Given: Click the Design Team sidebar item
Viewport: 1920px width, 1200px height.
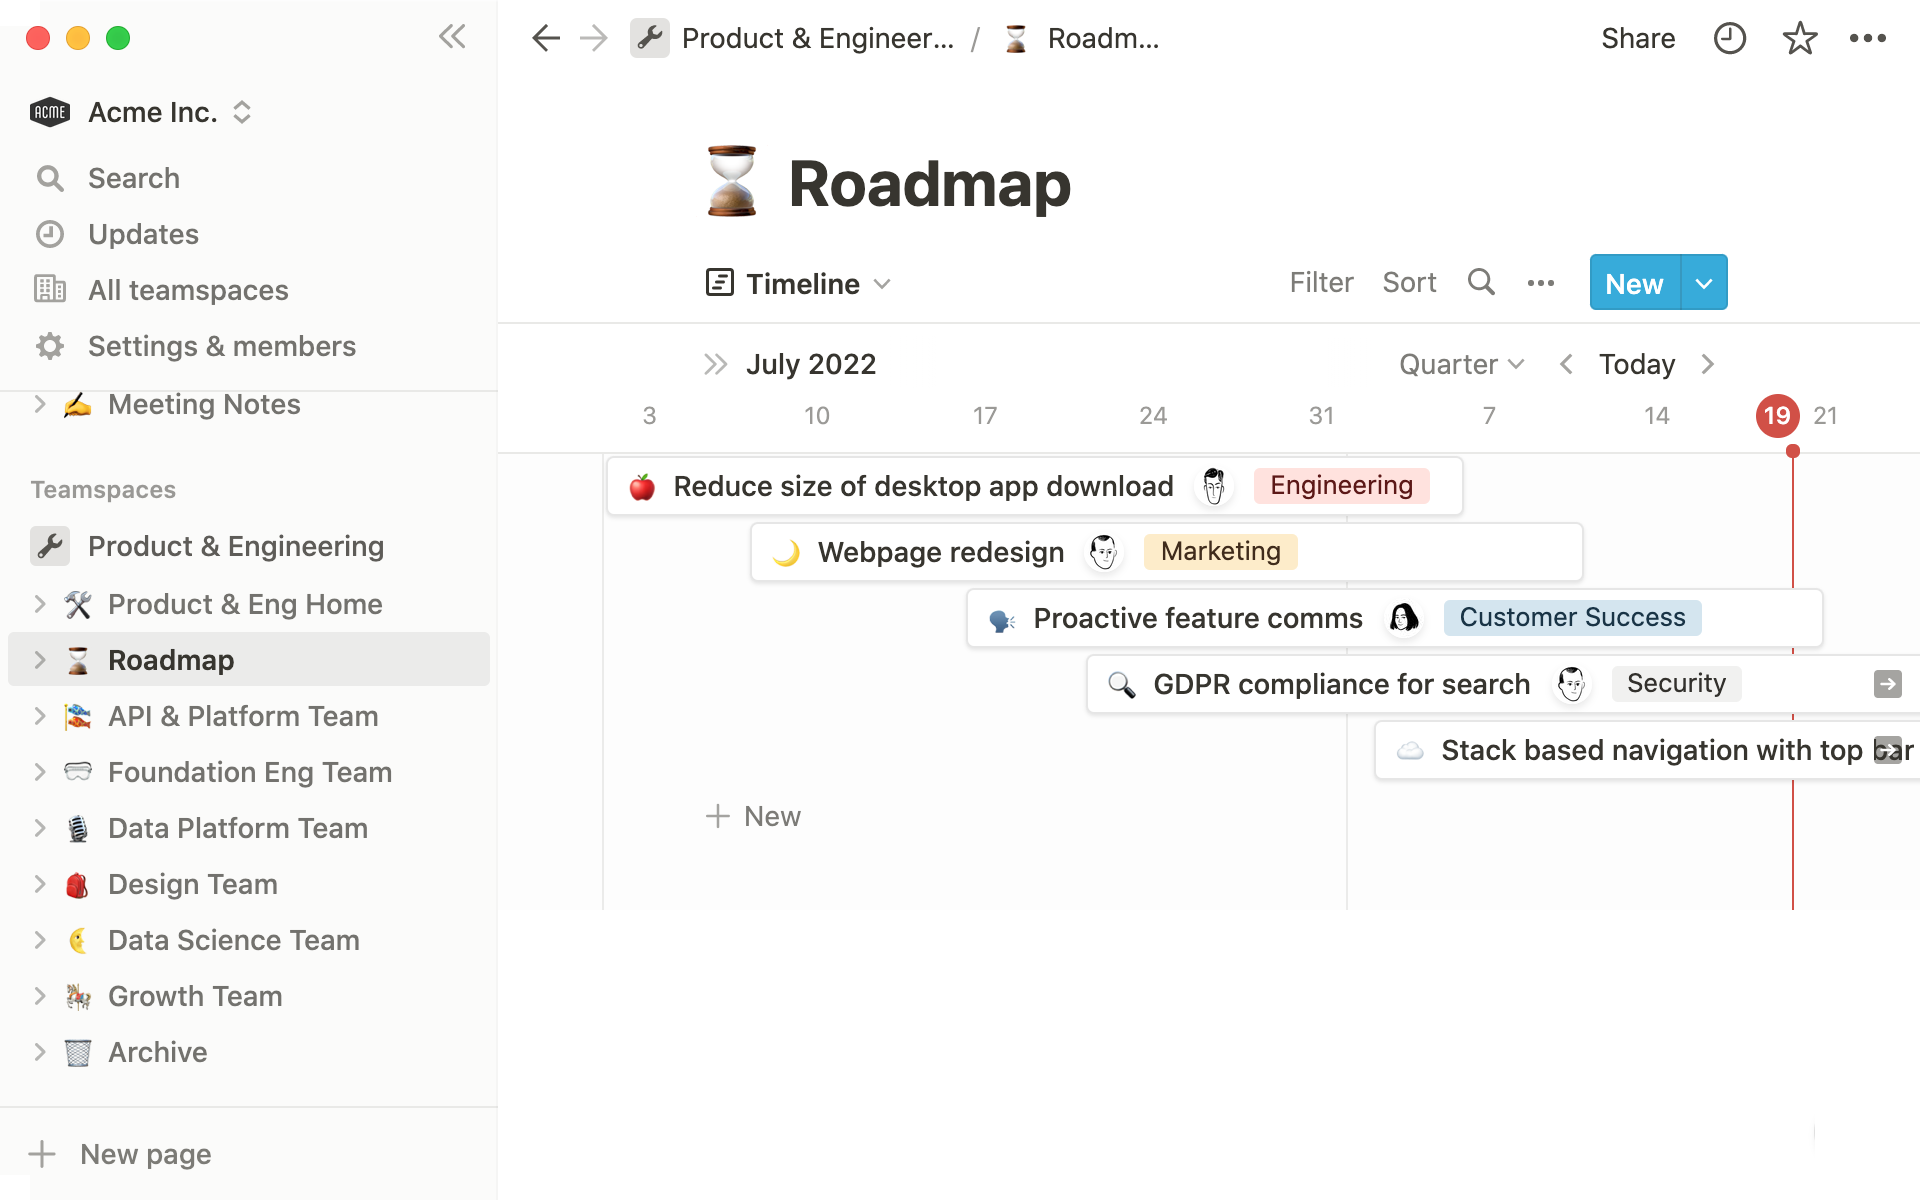Looking at the screenshot, I should [x=192, y=883].
